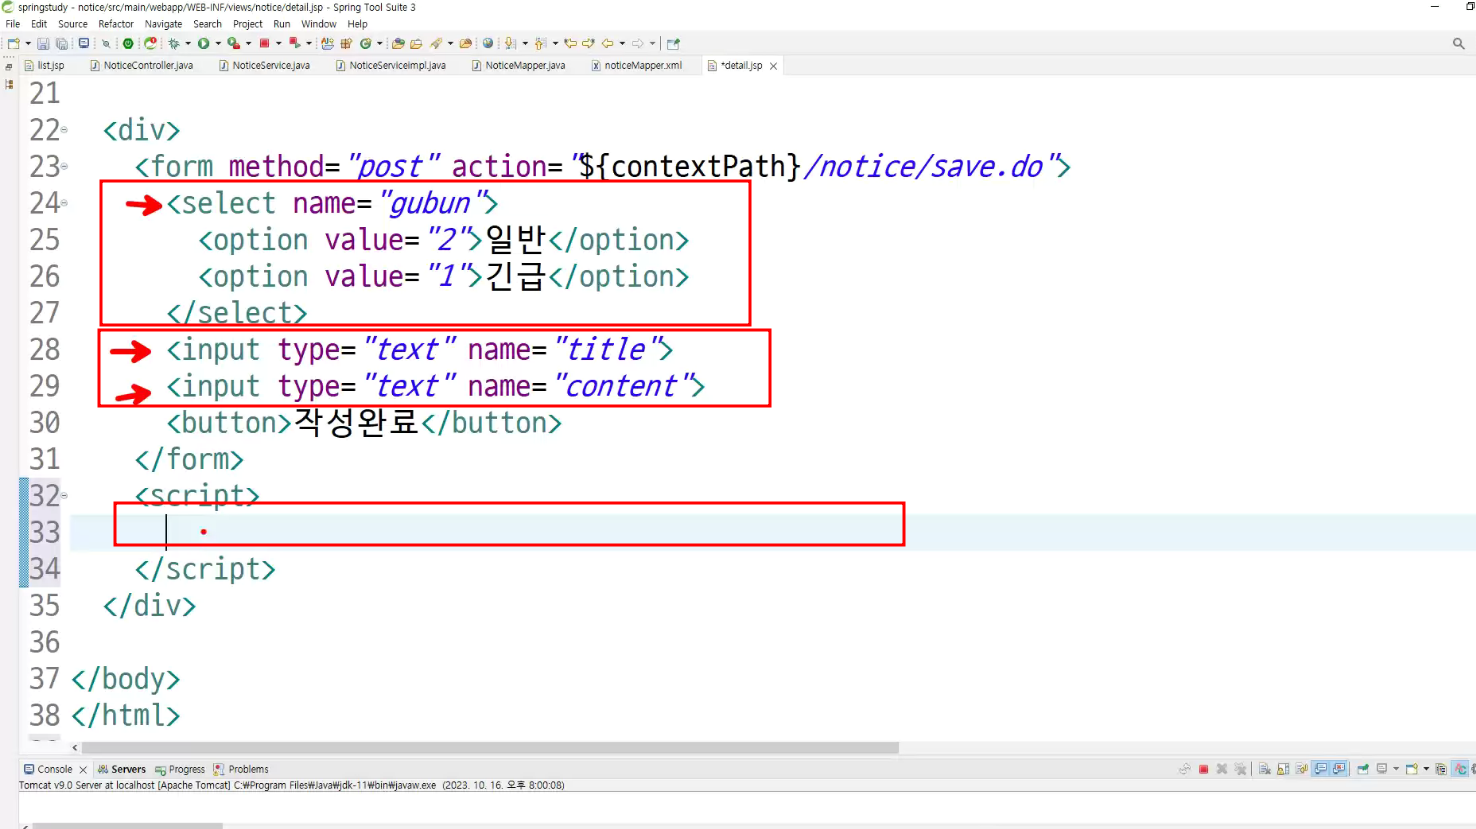Open the Help menu
The width and height of the screenshot is (1476, 829).
[357, 24]
